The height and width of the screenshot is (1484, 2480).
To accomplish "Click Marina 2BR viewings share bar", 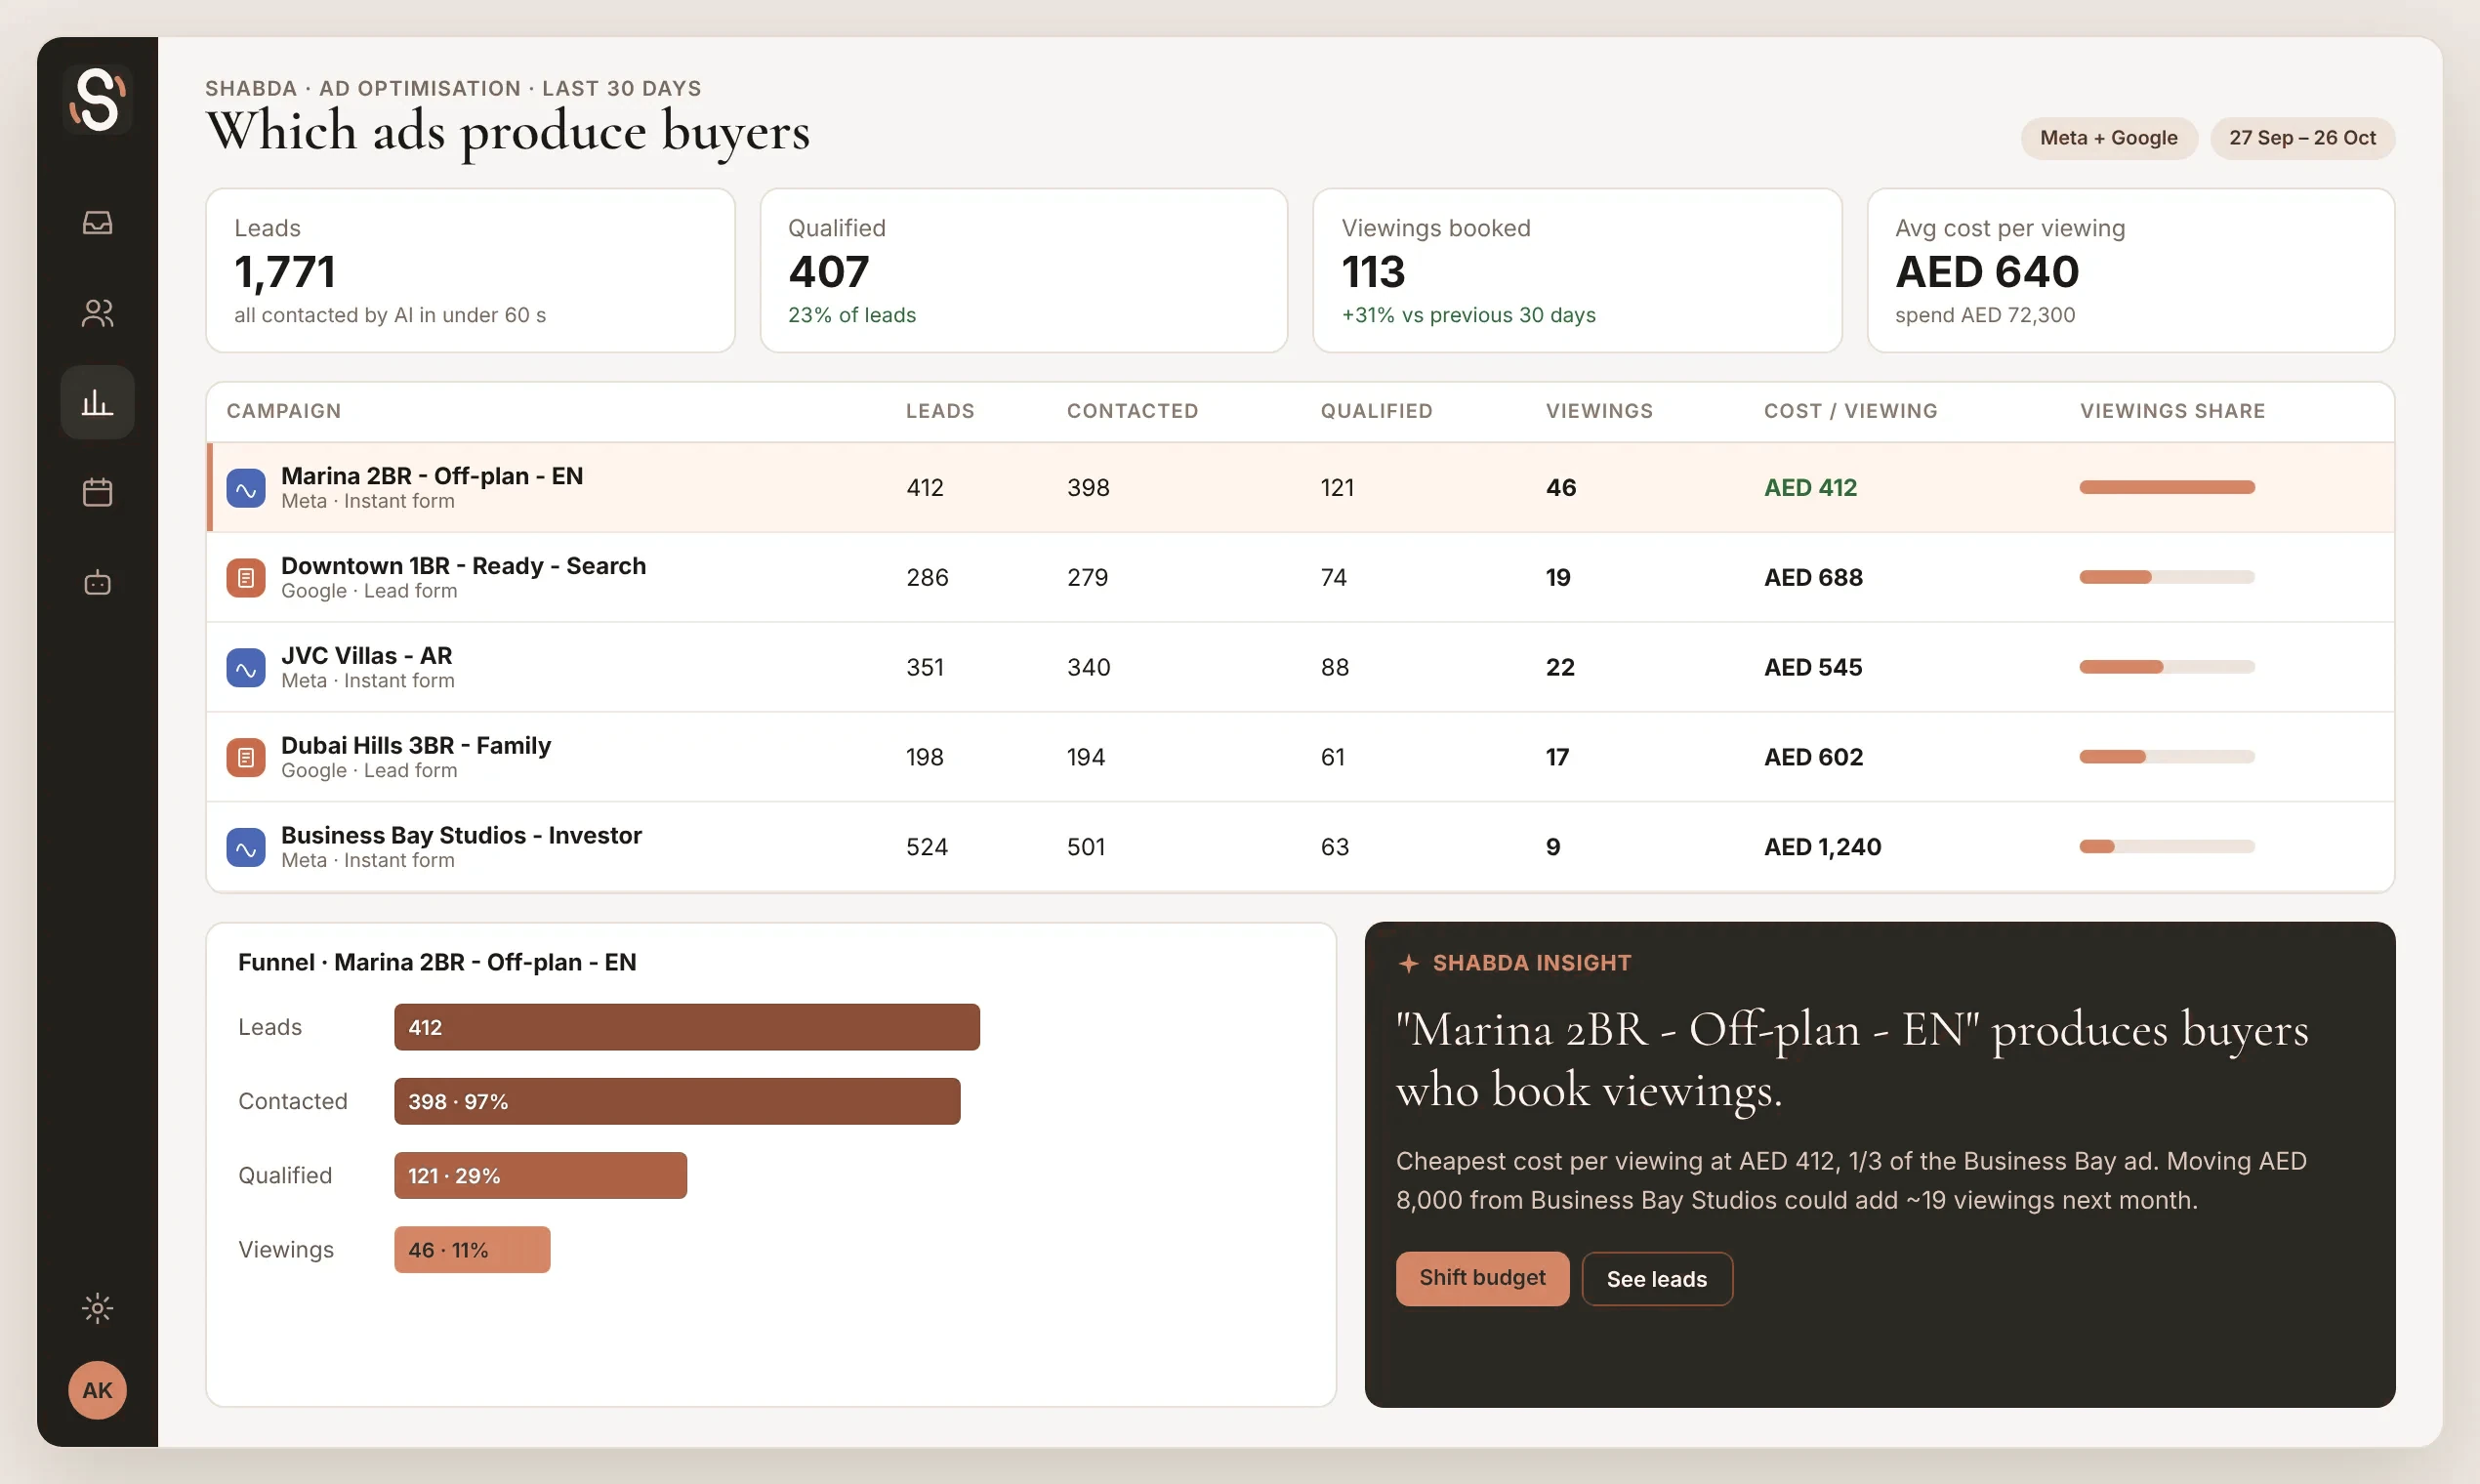I will tap(2167, 487).
